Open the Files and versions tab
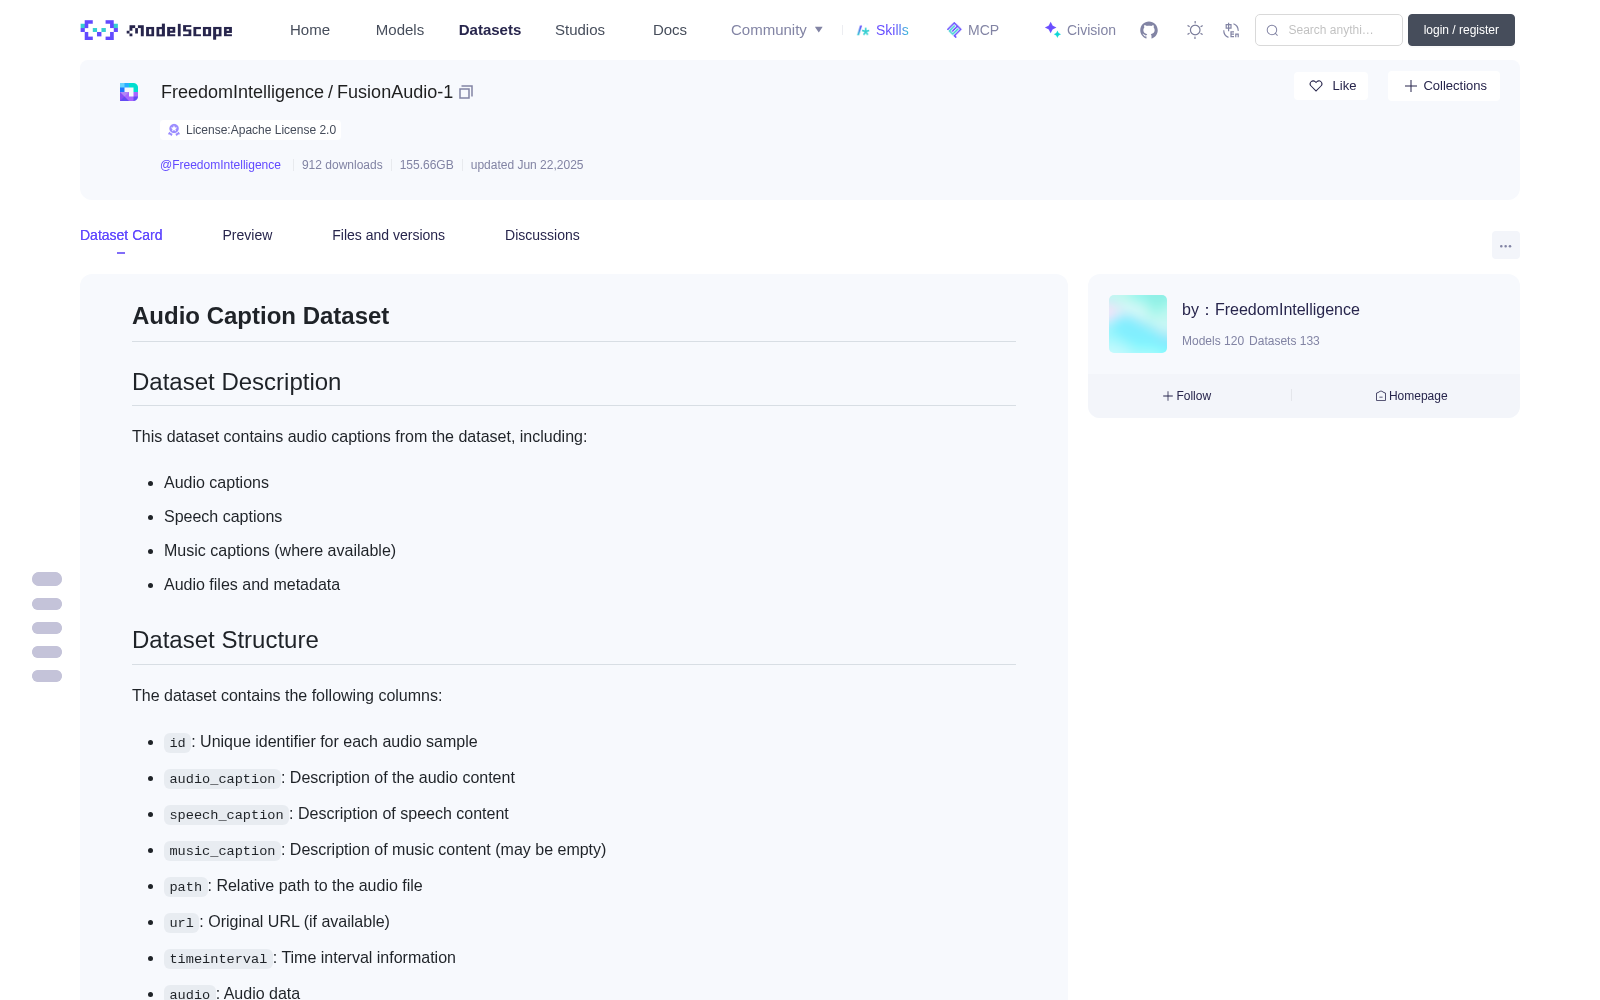 point(388,235)
